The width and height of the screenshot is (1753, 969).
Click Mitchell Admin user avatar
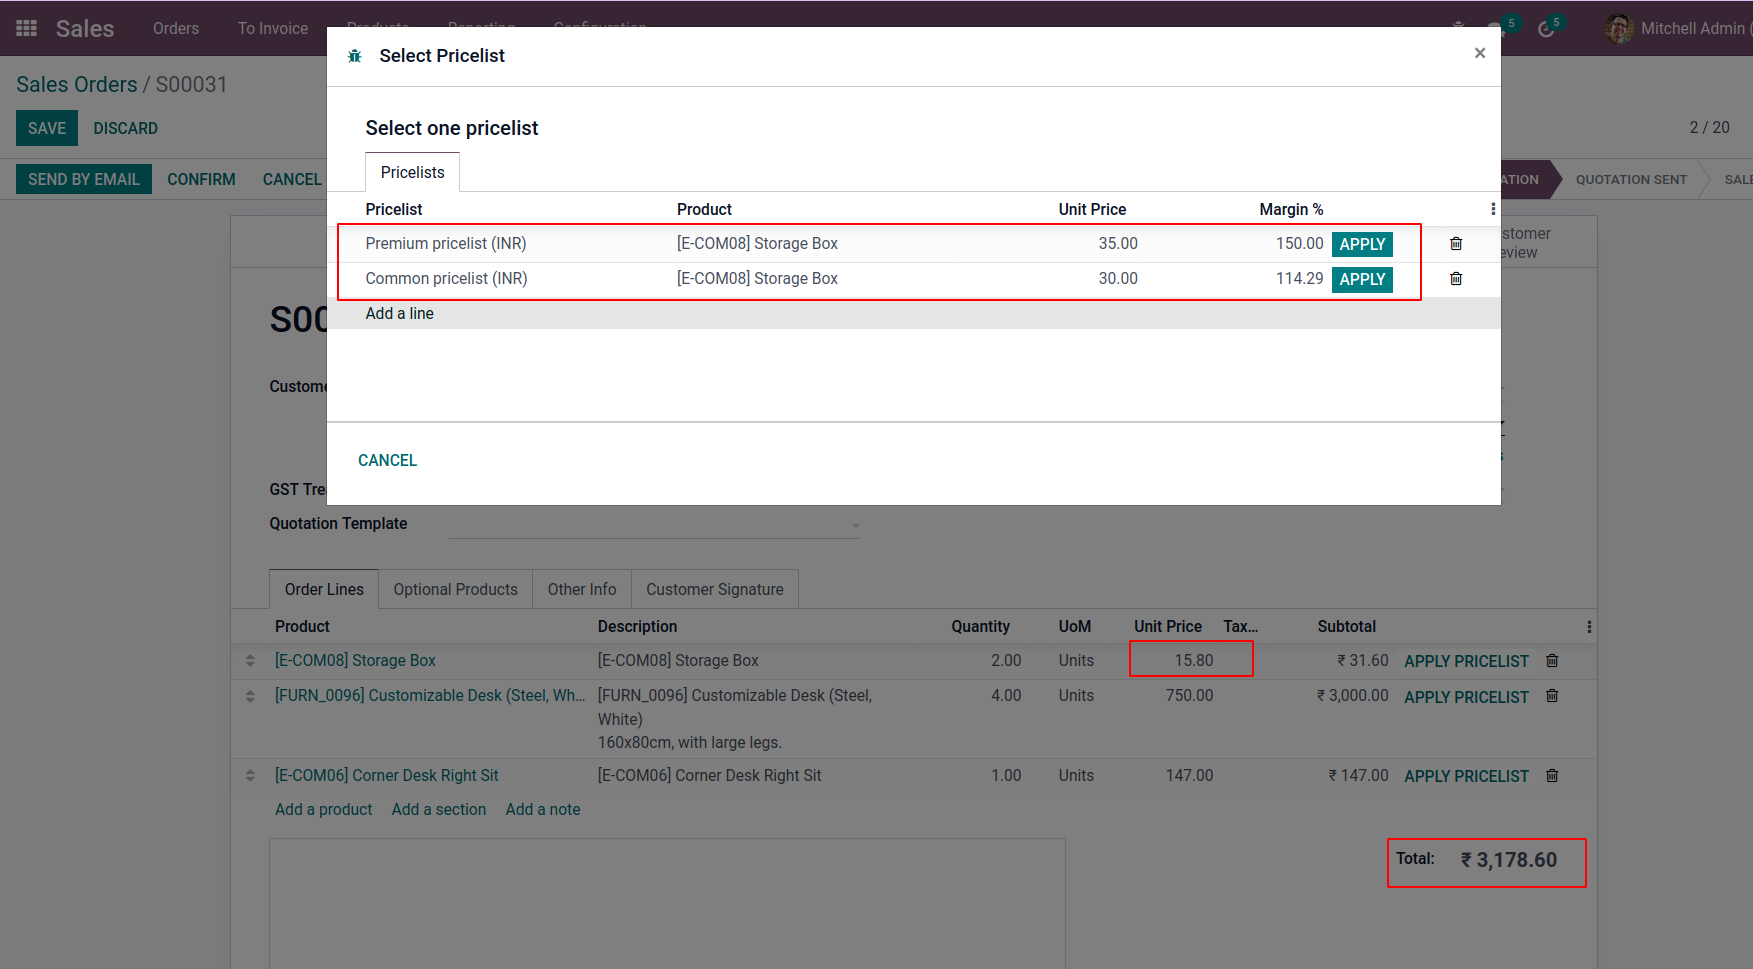(1618, 29)
